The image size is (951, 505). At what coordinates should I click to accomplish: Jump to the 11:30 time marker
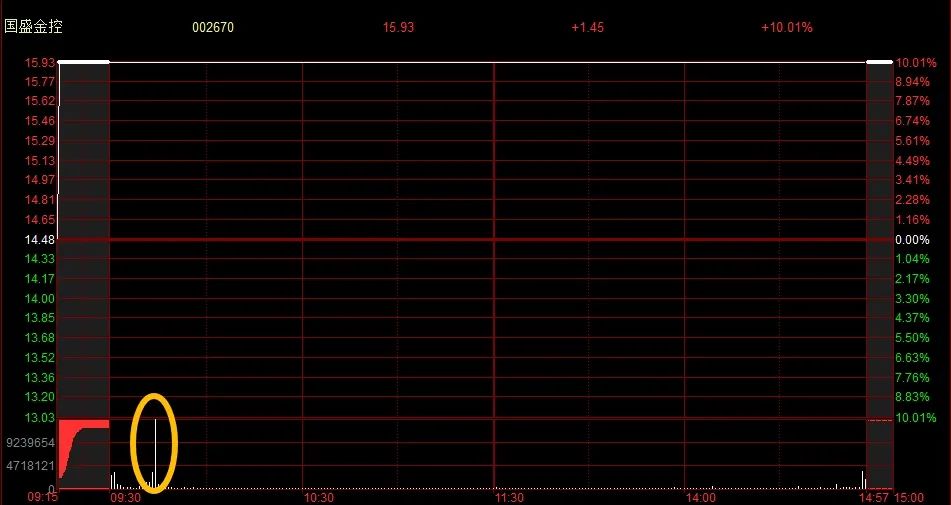coord(509,497)
